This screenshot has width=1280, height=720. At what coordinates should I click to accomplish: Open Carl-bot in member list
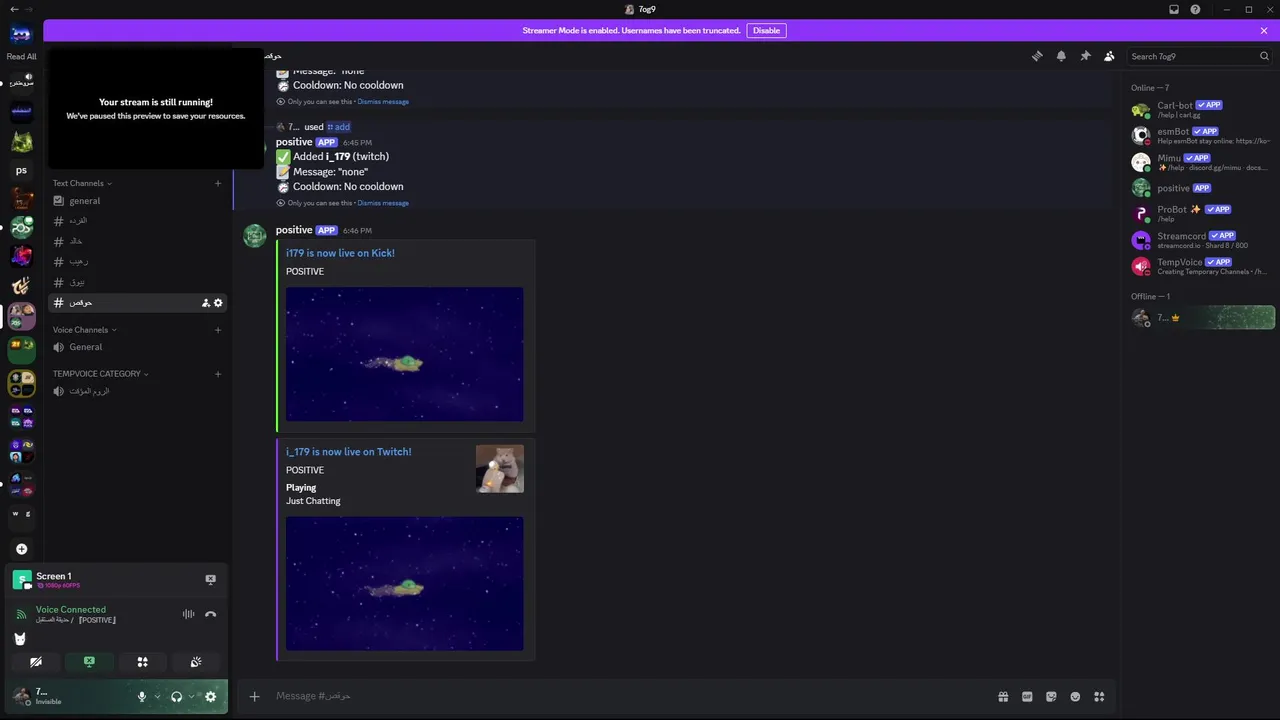(1200, 109)
